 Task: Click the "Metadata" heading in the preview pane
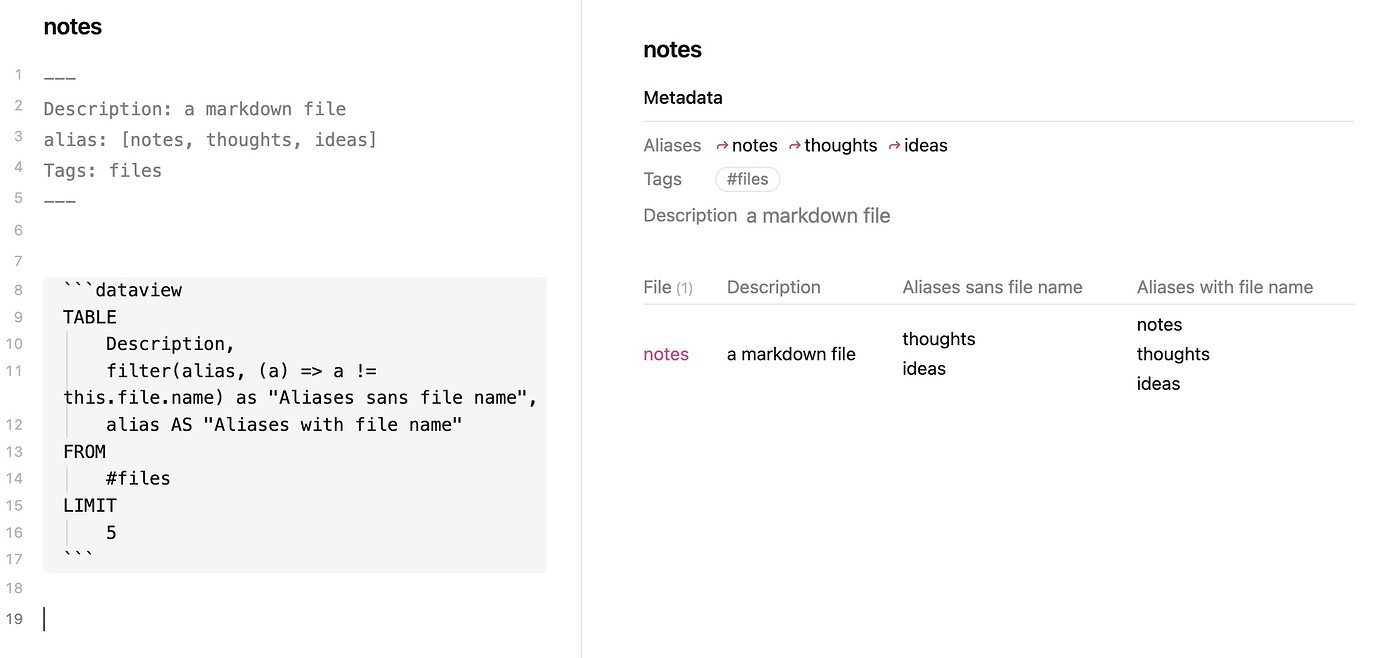[x=683, y=97]
